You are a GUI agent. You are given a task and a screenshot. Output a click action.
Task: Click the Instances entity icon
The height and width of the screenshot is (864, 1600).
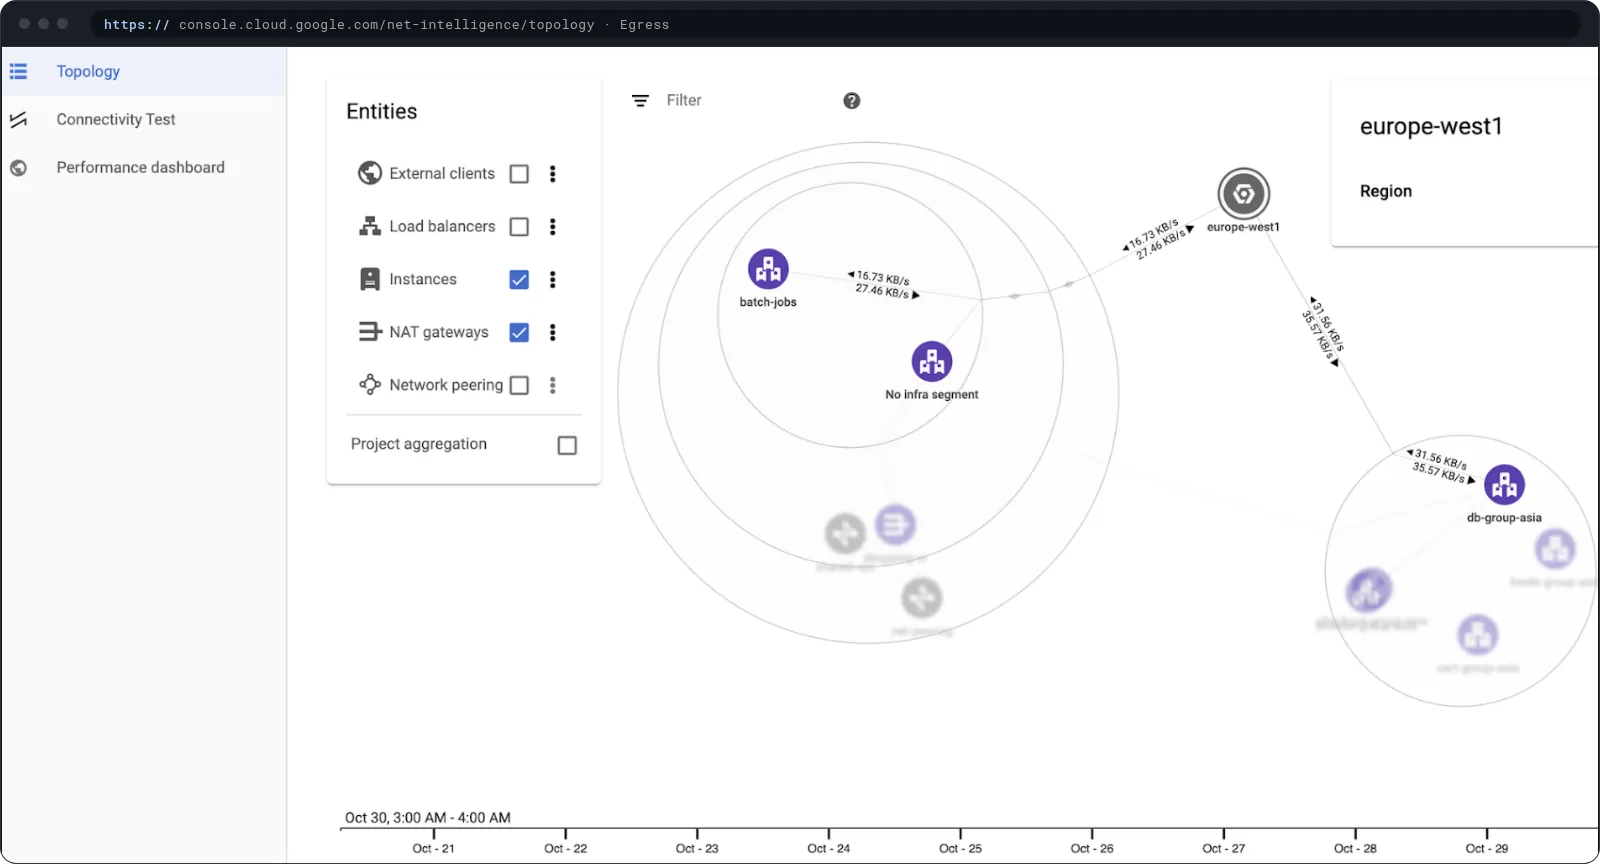pyautogui.click(x=370, y=279)
